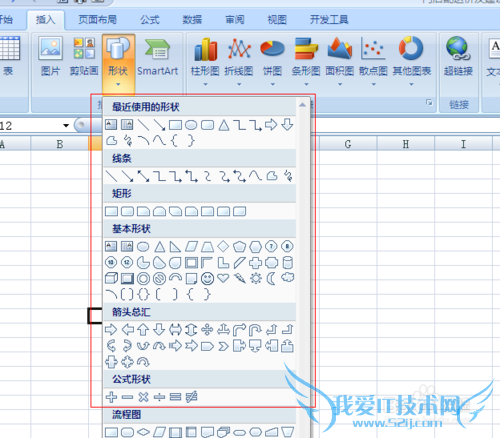Switch to the 数据 tab
This screenshot has width=500, height=438.
(x=192, y=20)
